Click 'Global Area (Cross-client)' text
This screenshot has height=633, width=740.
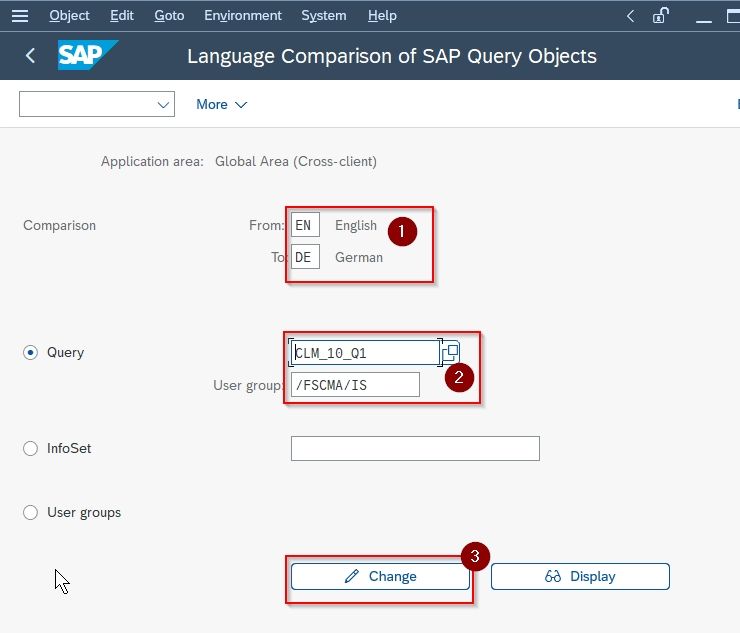coord(296,161)
